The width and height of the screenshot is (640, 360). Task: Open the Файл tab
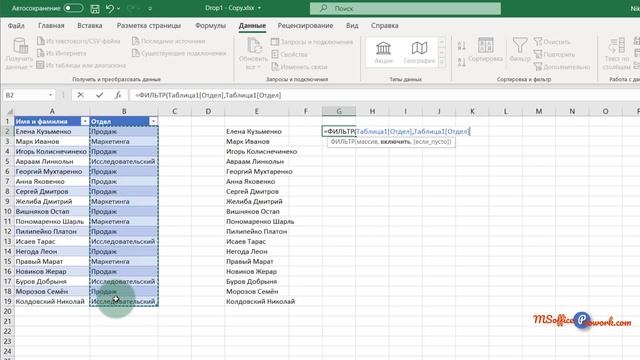click(x=16, y=25)
